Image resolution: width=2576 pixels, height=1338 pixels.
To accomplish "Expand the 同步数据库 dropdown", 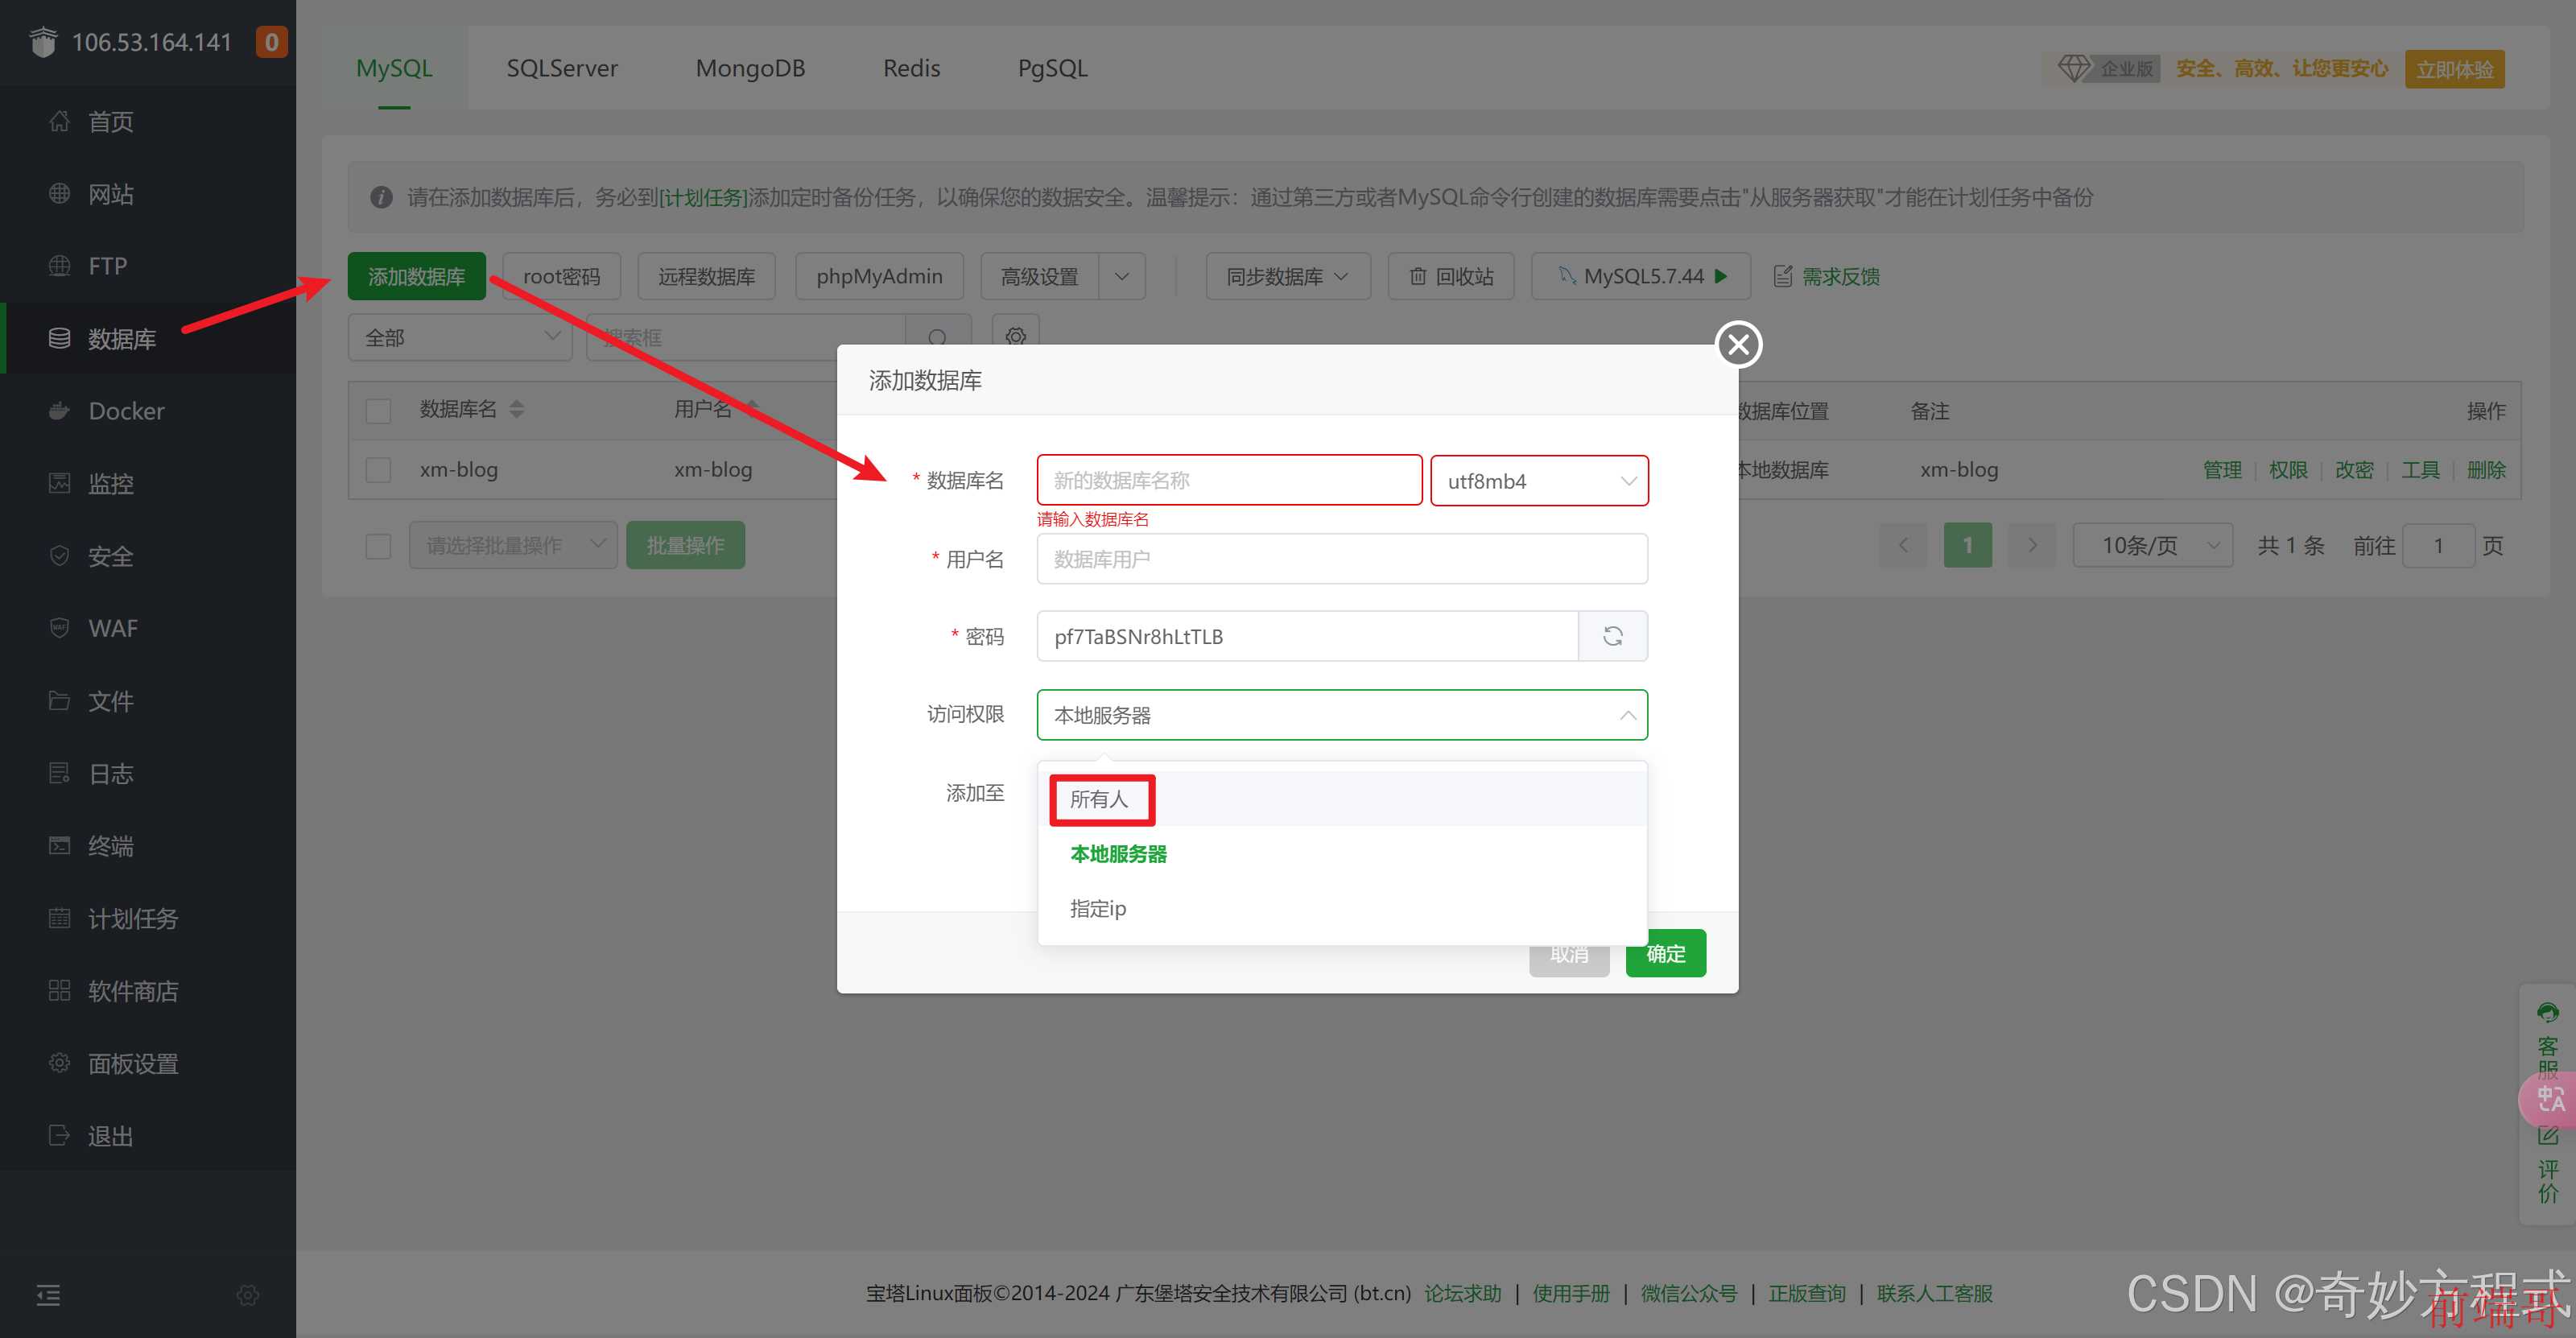I will point(1287,276).
